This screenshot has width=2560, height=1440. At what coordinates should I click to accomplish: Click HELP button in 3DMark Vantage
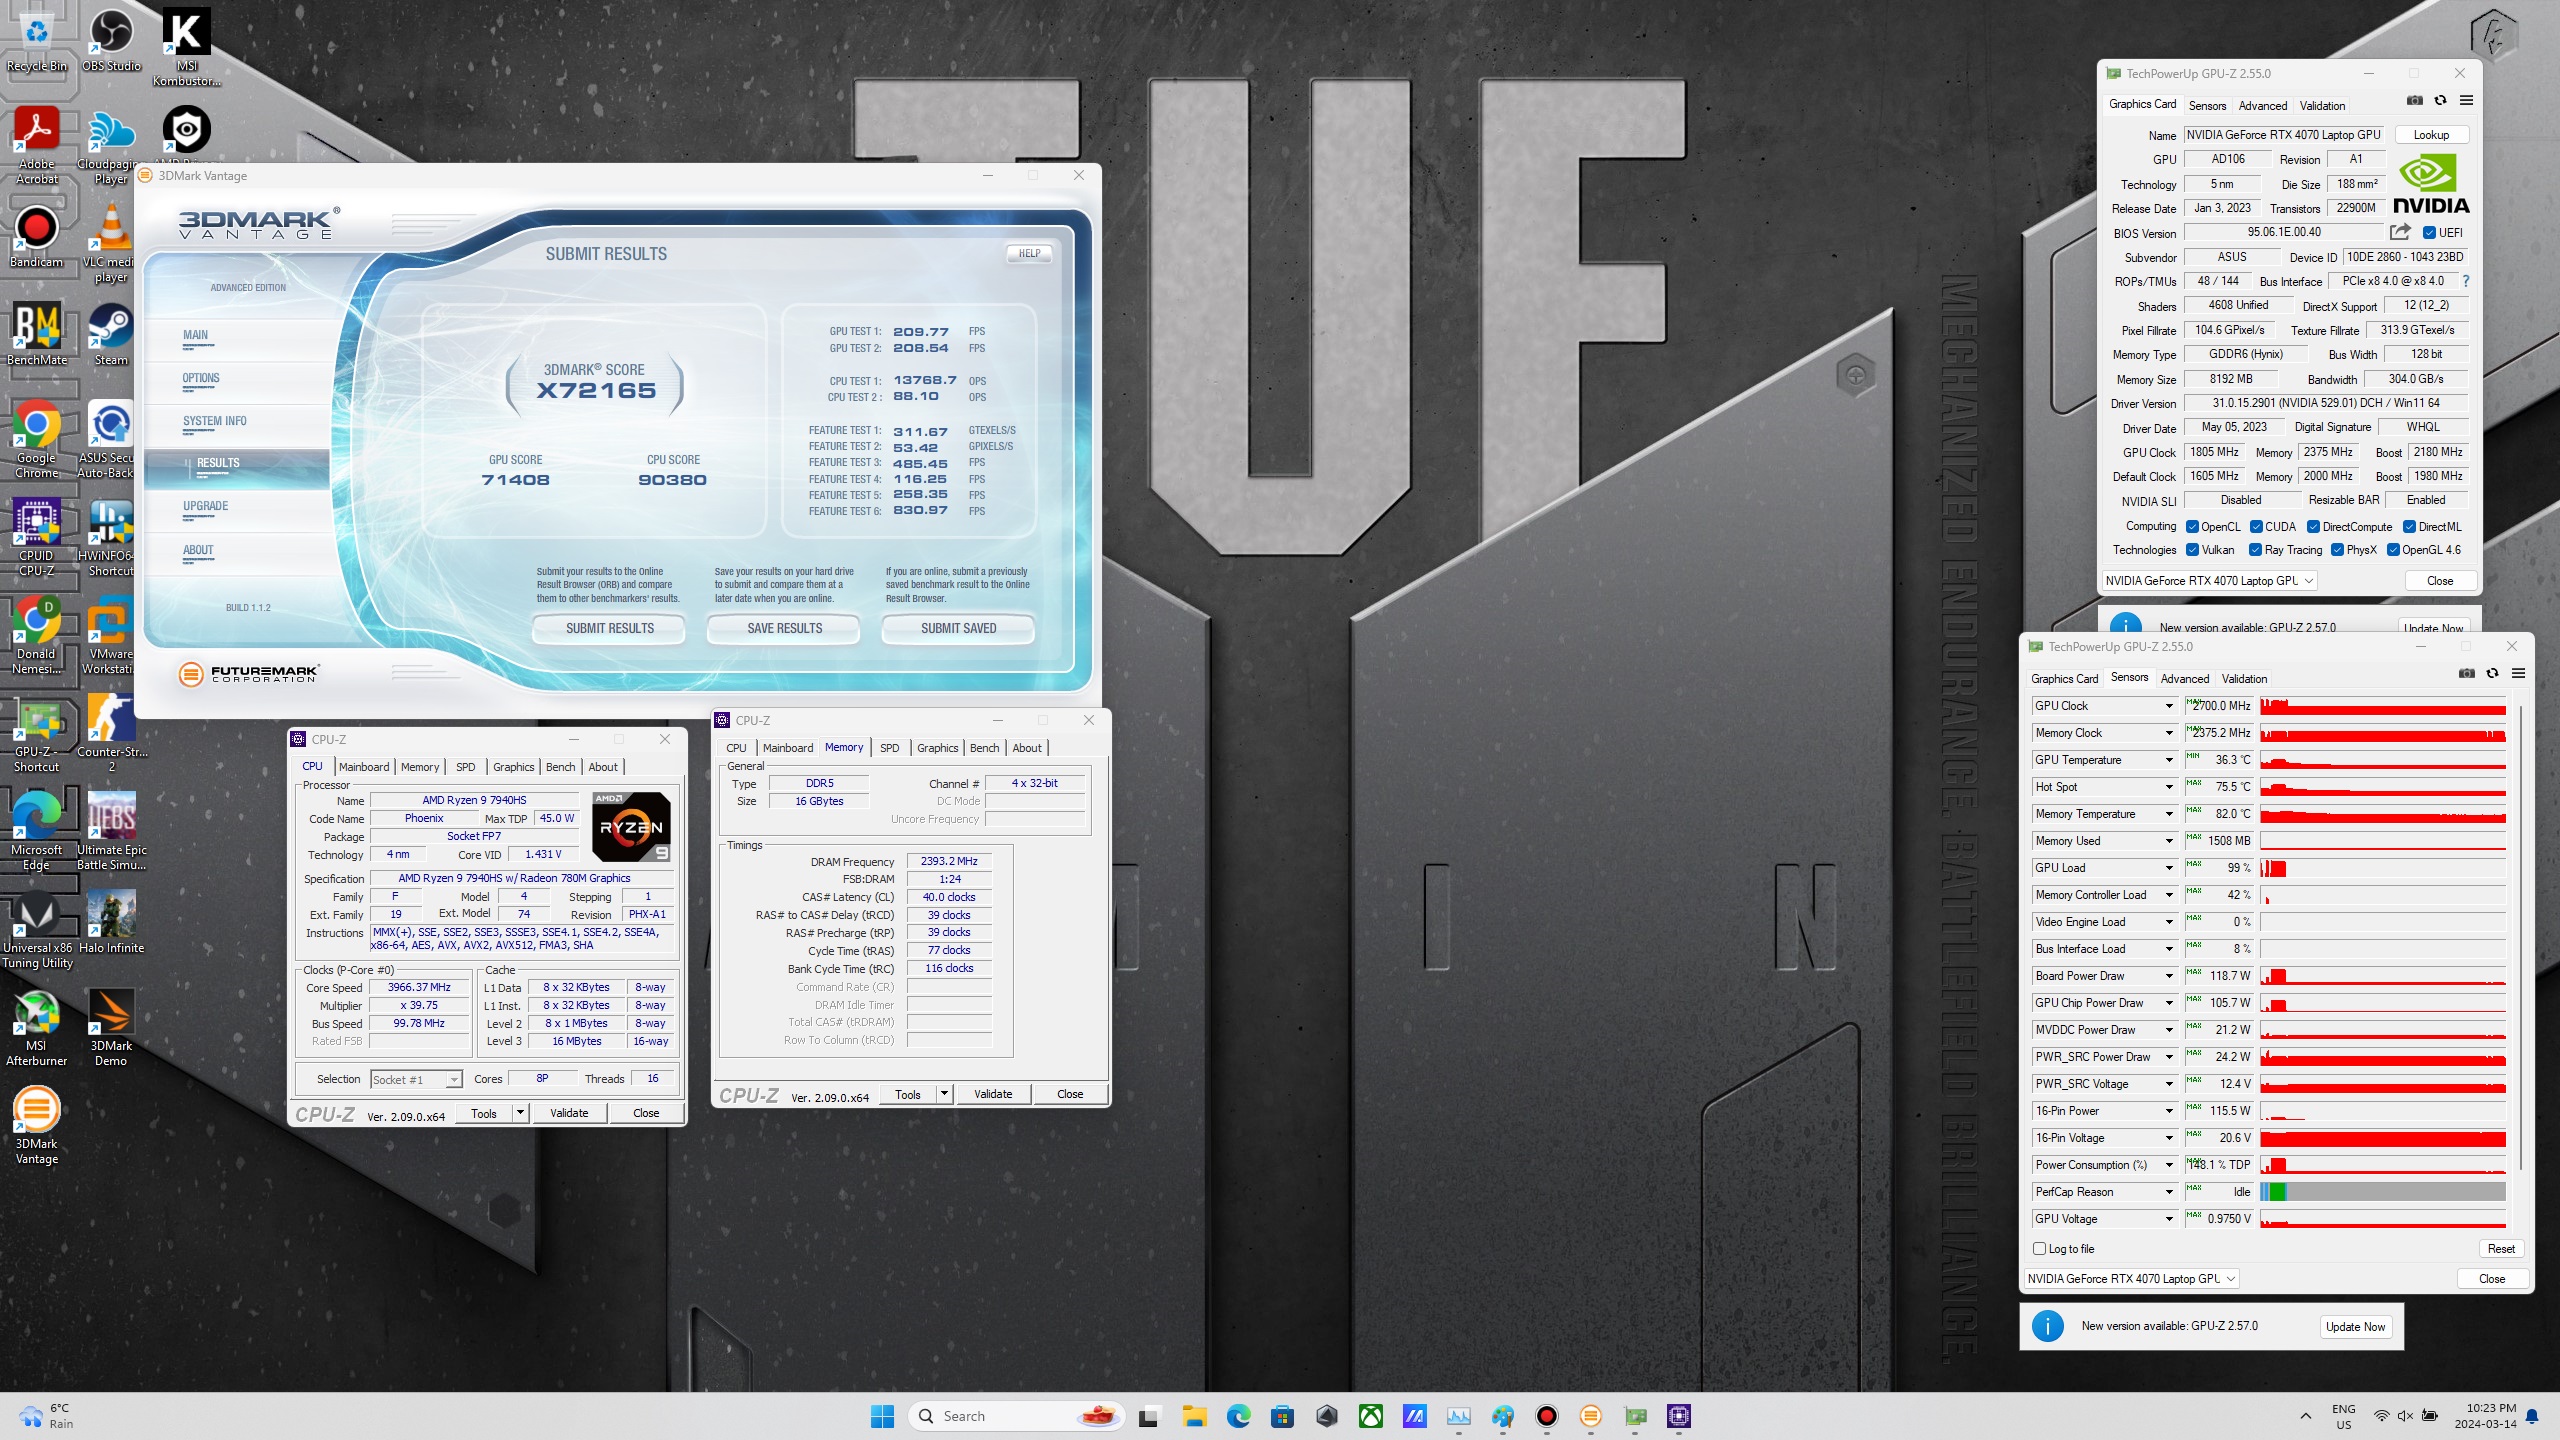1029,254
